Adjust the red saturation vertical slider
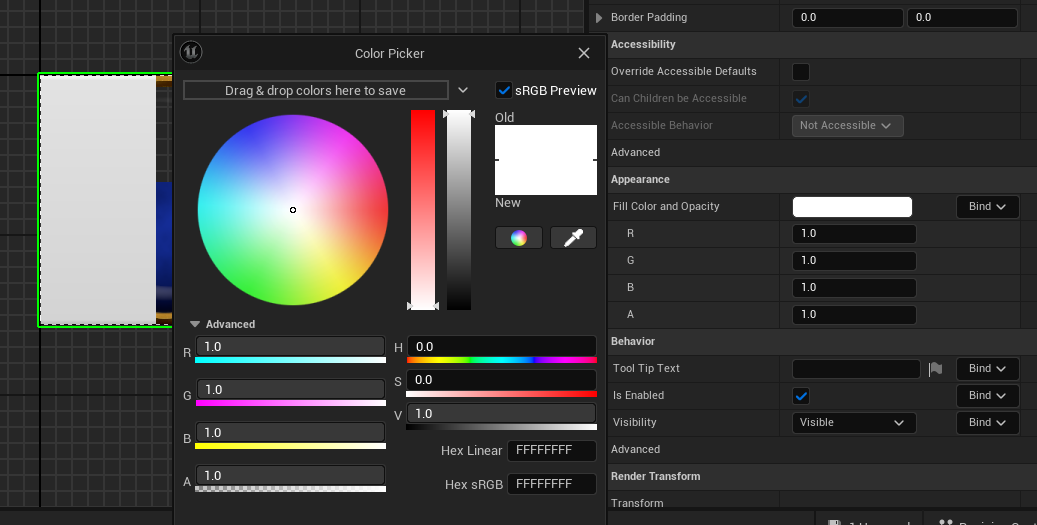 (423, 210)
